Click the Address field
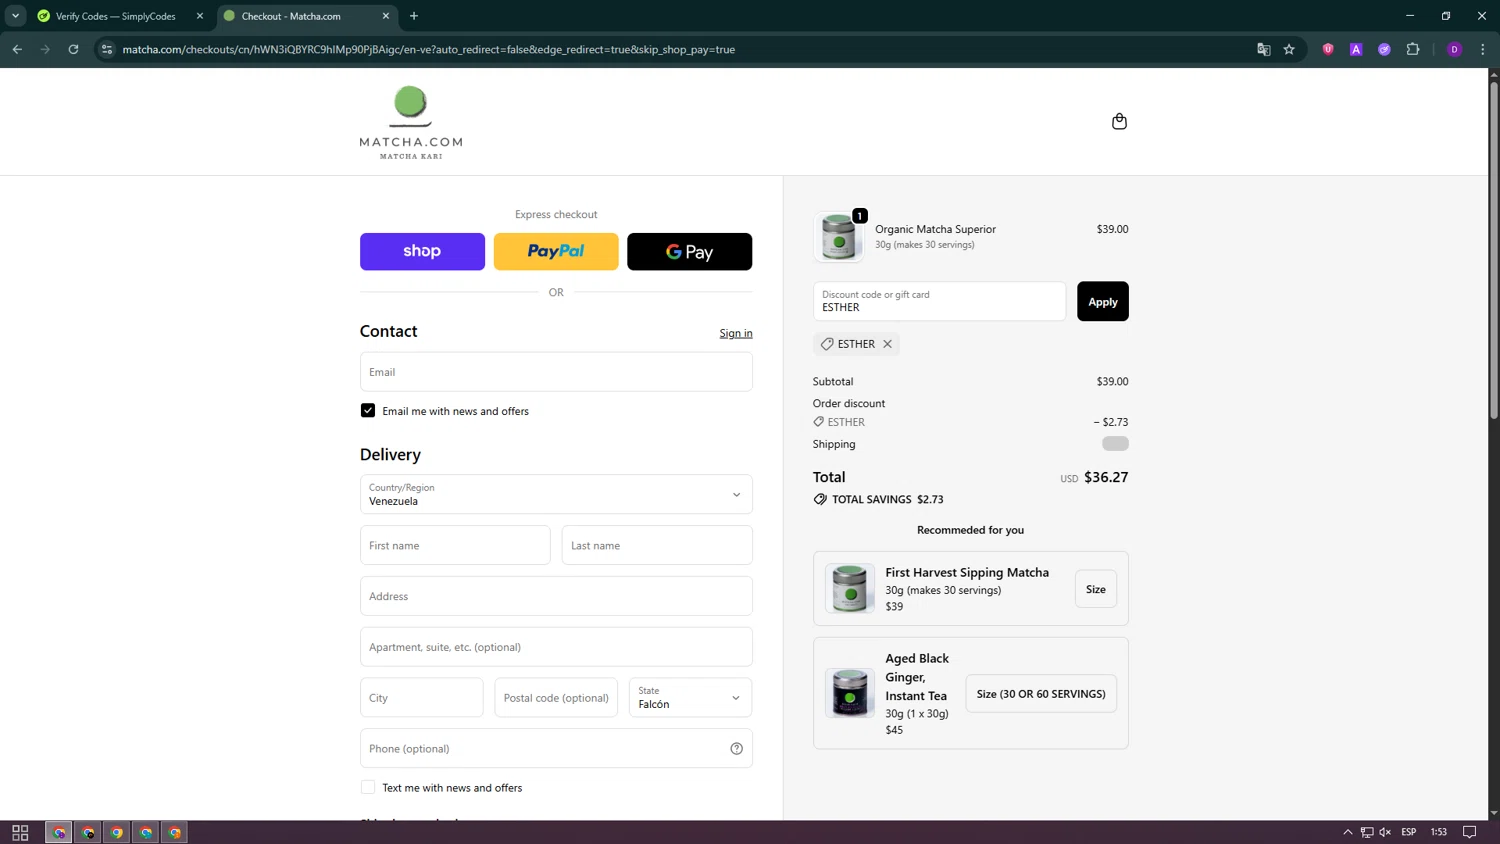Viewport: 1500px width, 844px height. click(556, 596)
